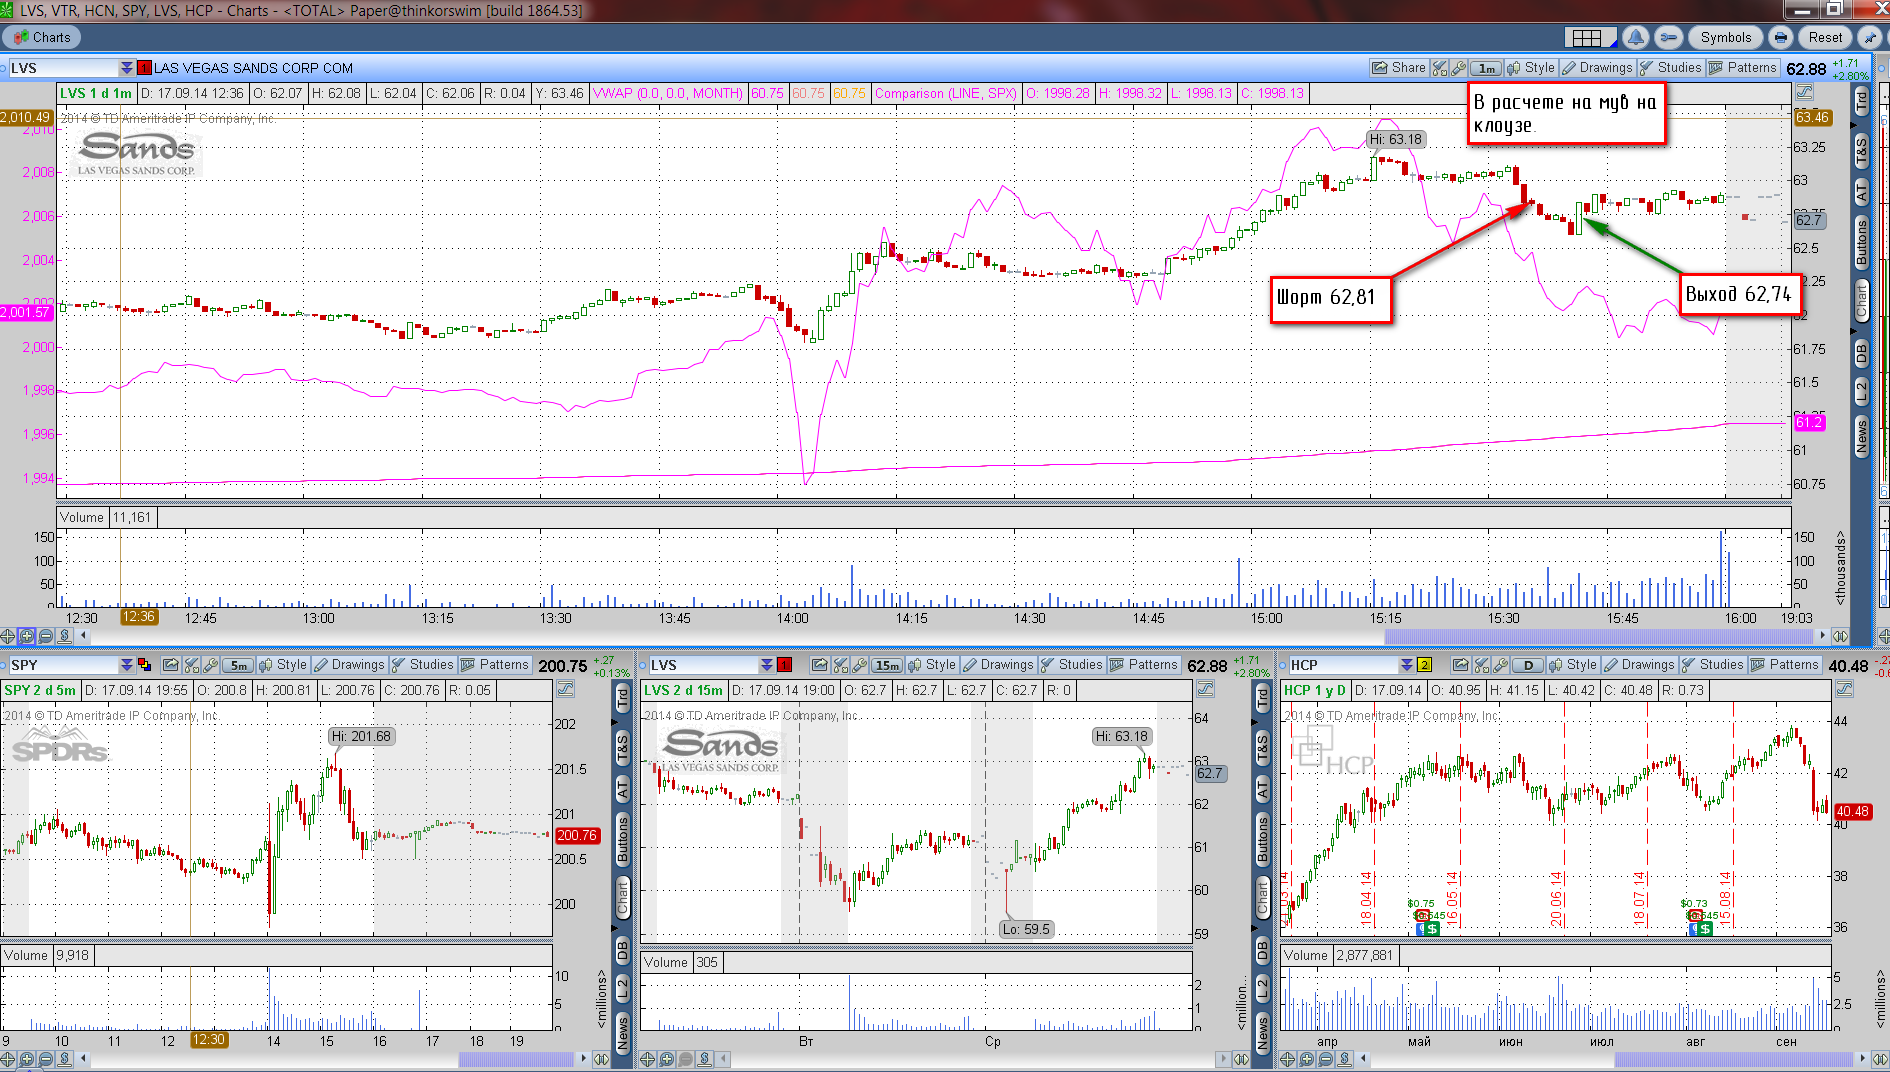Click the scroll-right arrow of the main chart scrollbar
Viewport: 1890px width, 1072px height.
pyautogui.click(x=1822, y=636)
